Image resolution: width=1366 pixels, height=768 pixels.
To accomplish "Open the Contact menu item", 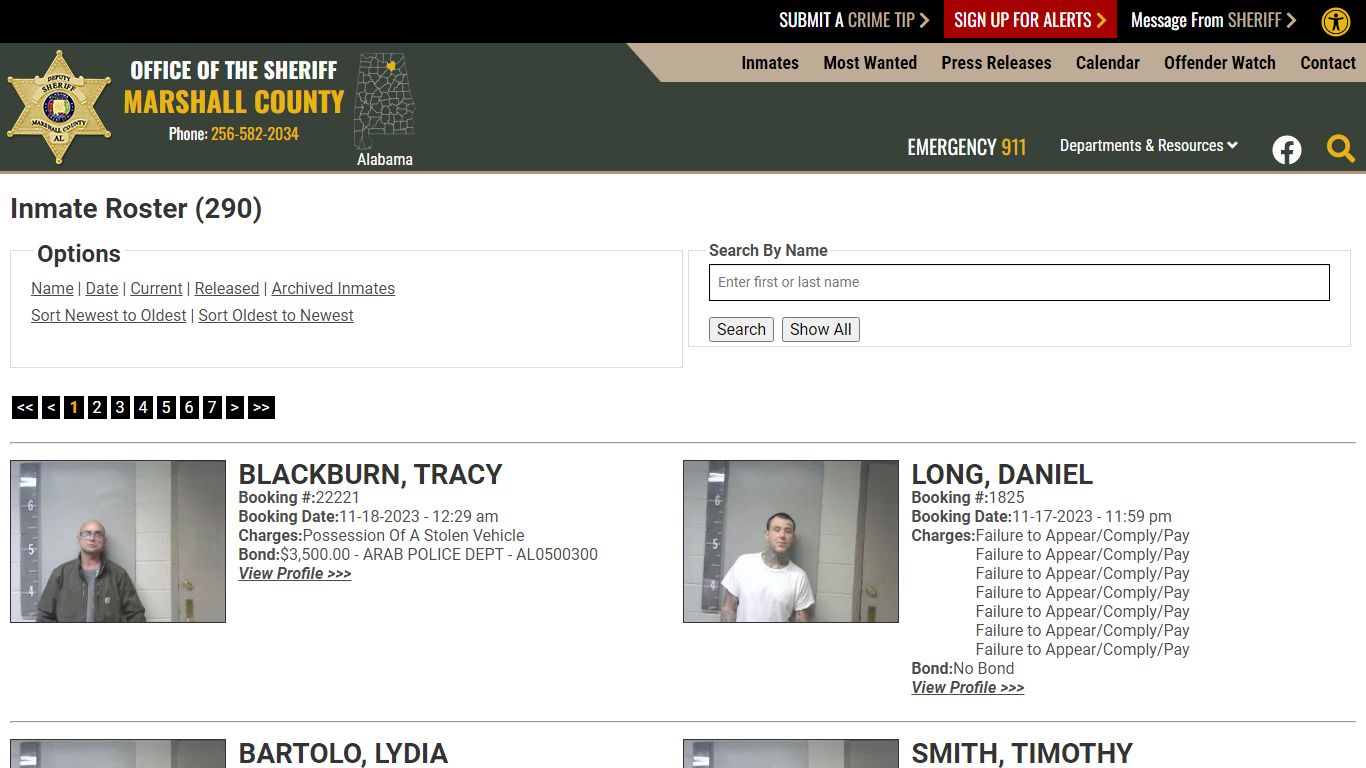I will (x=1328, y=62).
